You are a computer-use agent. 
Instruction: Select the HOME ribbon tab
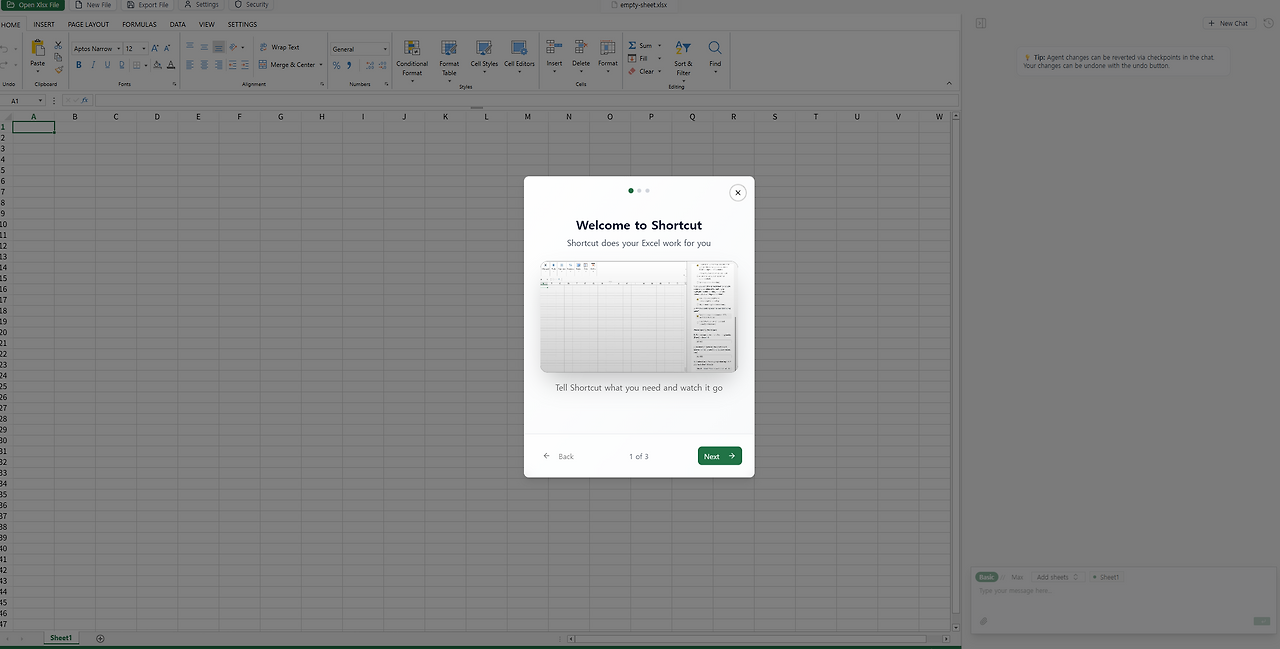point(11,24)
